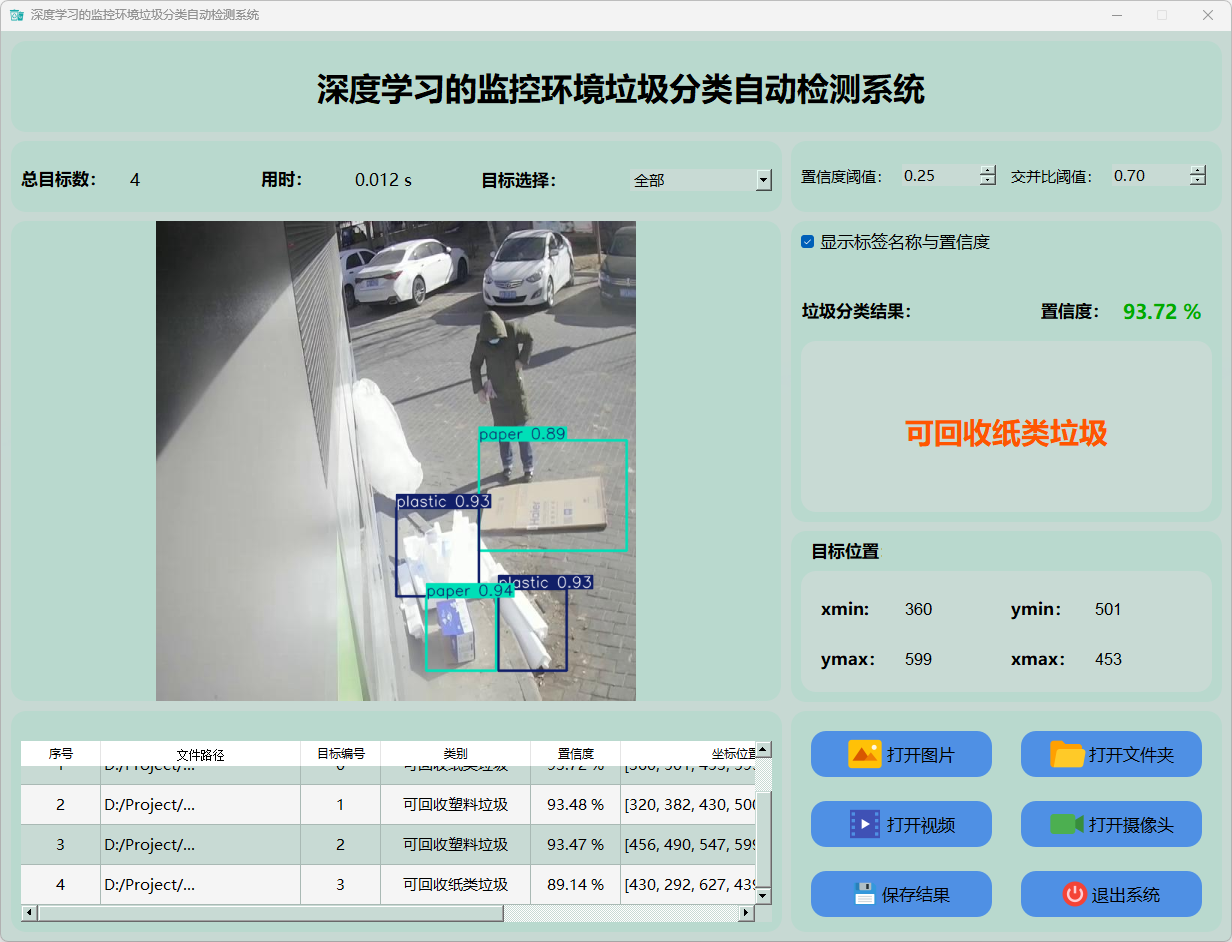This screenshot has height=942, width=1232.
Task: Click the floppy disk save results icon
Action: (864, 894)
